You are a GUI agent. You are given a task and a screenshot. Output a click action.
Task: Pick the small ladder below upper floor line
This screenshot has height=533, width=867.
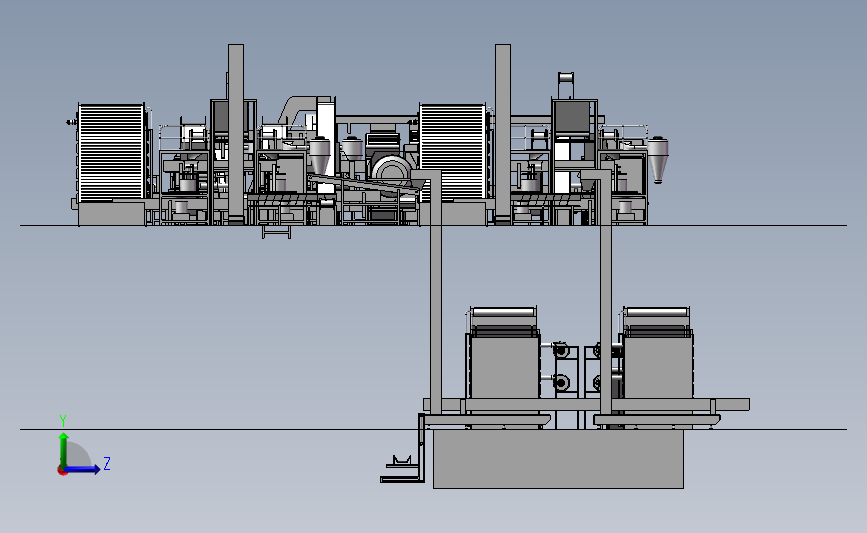pos(276,232)
